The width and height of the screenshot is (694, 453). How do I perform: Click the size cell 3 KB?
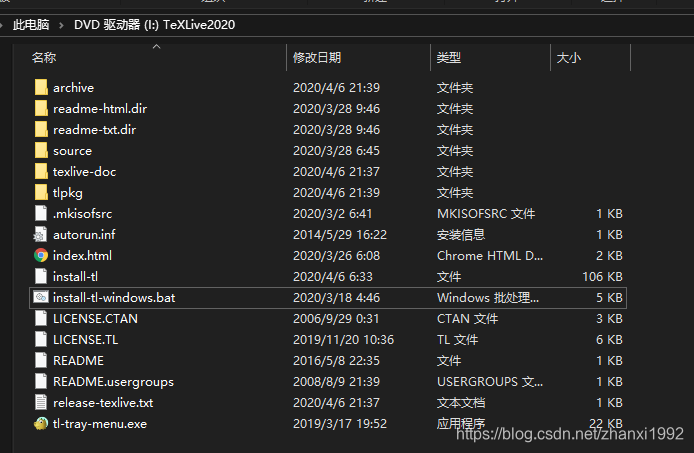tap(609, 319)
